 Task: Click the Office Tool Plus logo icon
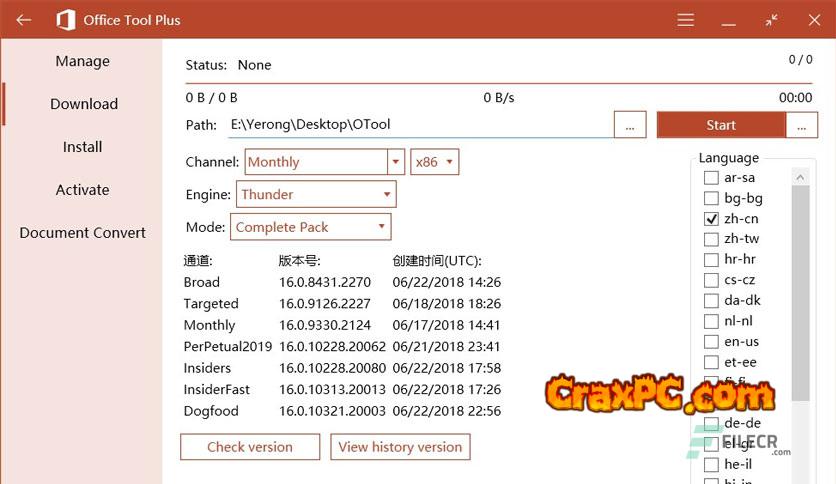[66, 20]
